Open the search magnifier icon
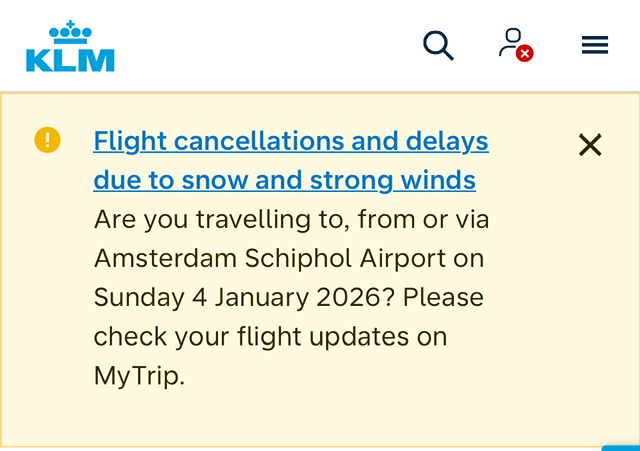Viewport: 640px width, 451px height. pos(438,45)
